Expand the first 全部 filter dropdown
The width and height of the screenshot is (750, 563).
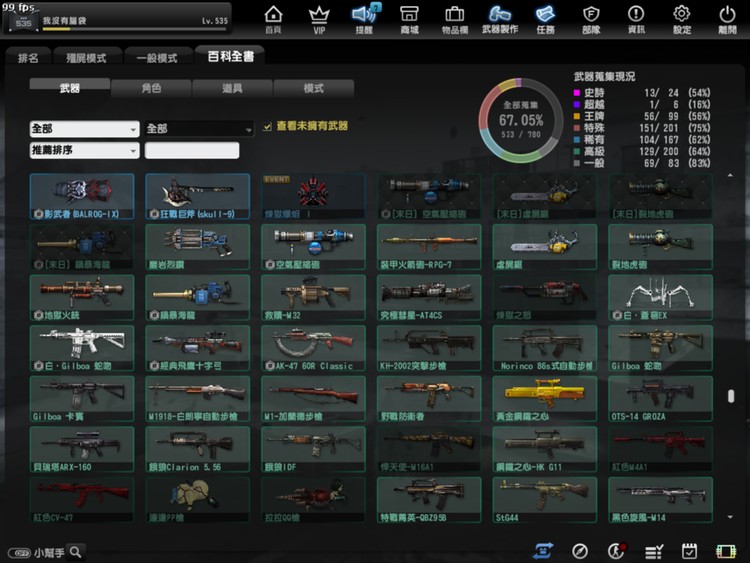[x=84, y=129]
